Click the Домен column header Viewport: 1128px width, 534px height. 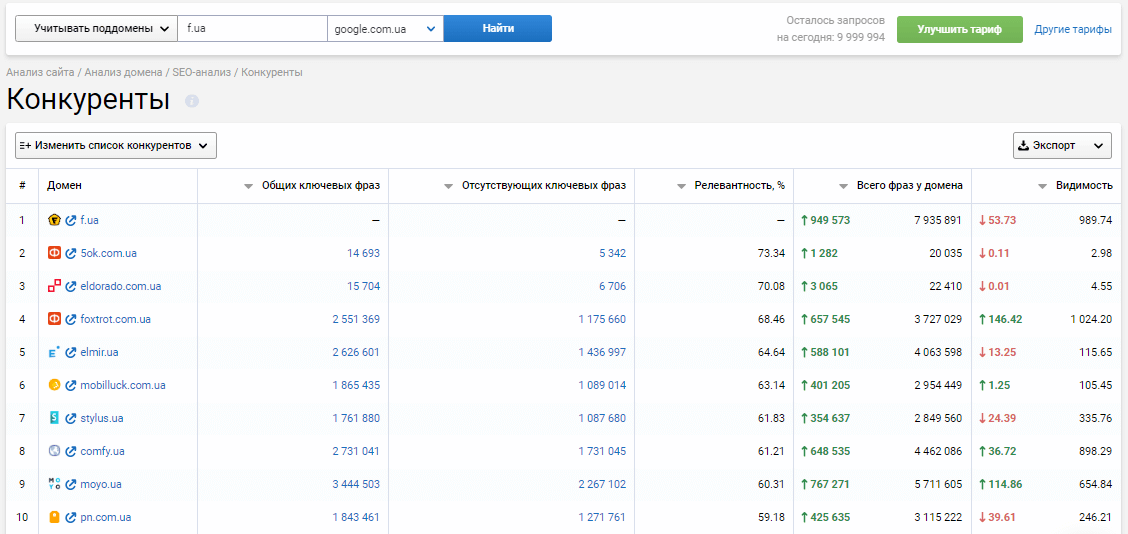(x=64, y=186)
